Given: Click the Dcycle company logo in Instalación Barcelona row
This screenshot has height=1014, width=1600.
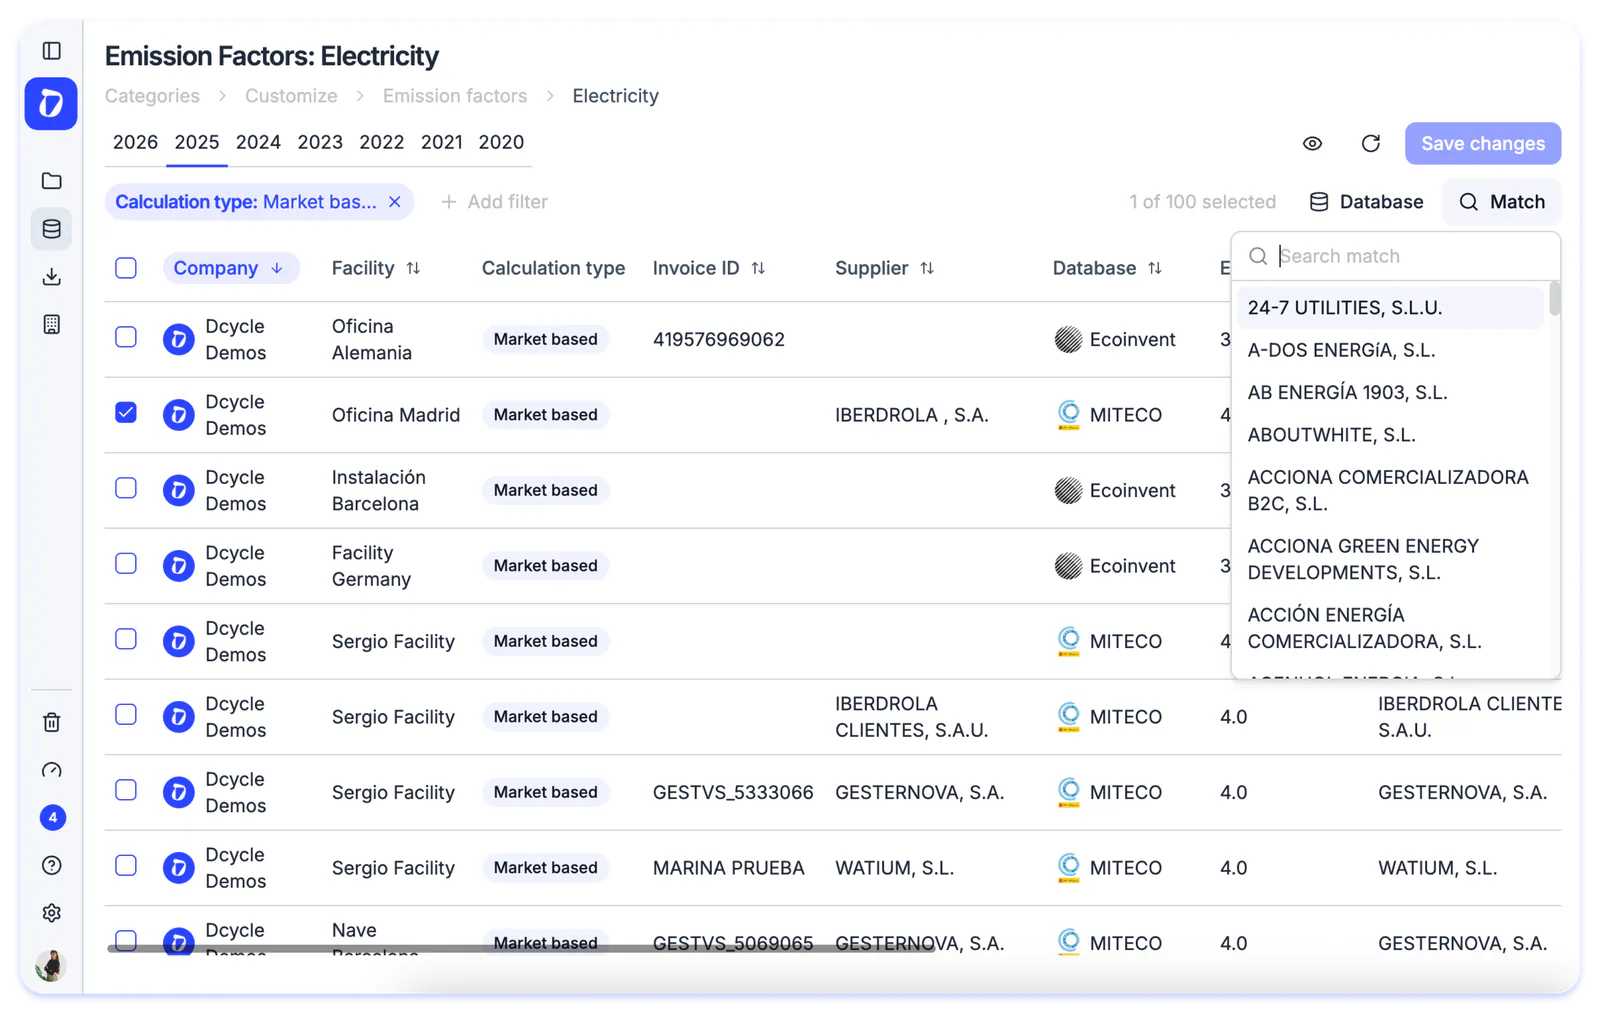Looking at the screenshot, I should tap(179, 490).
